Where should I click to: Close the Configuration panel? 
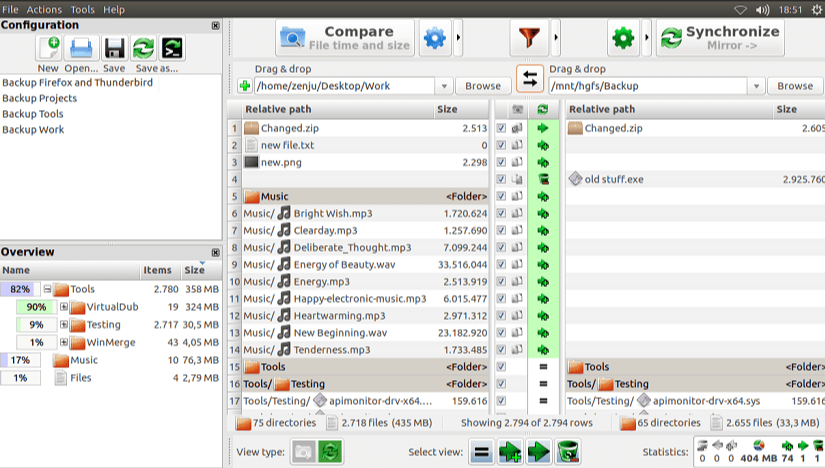coord(215,25)
